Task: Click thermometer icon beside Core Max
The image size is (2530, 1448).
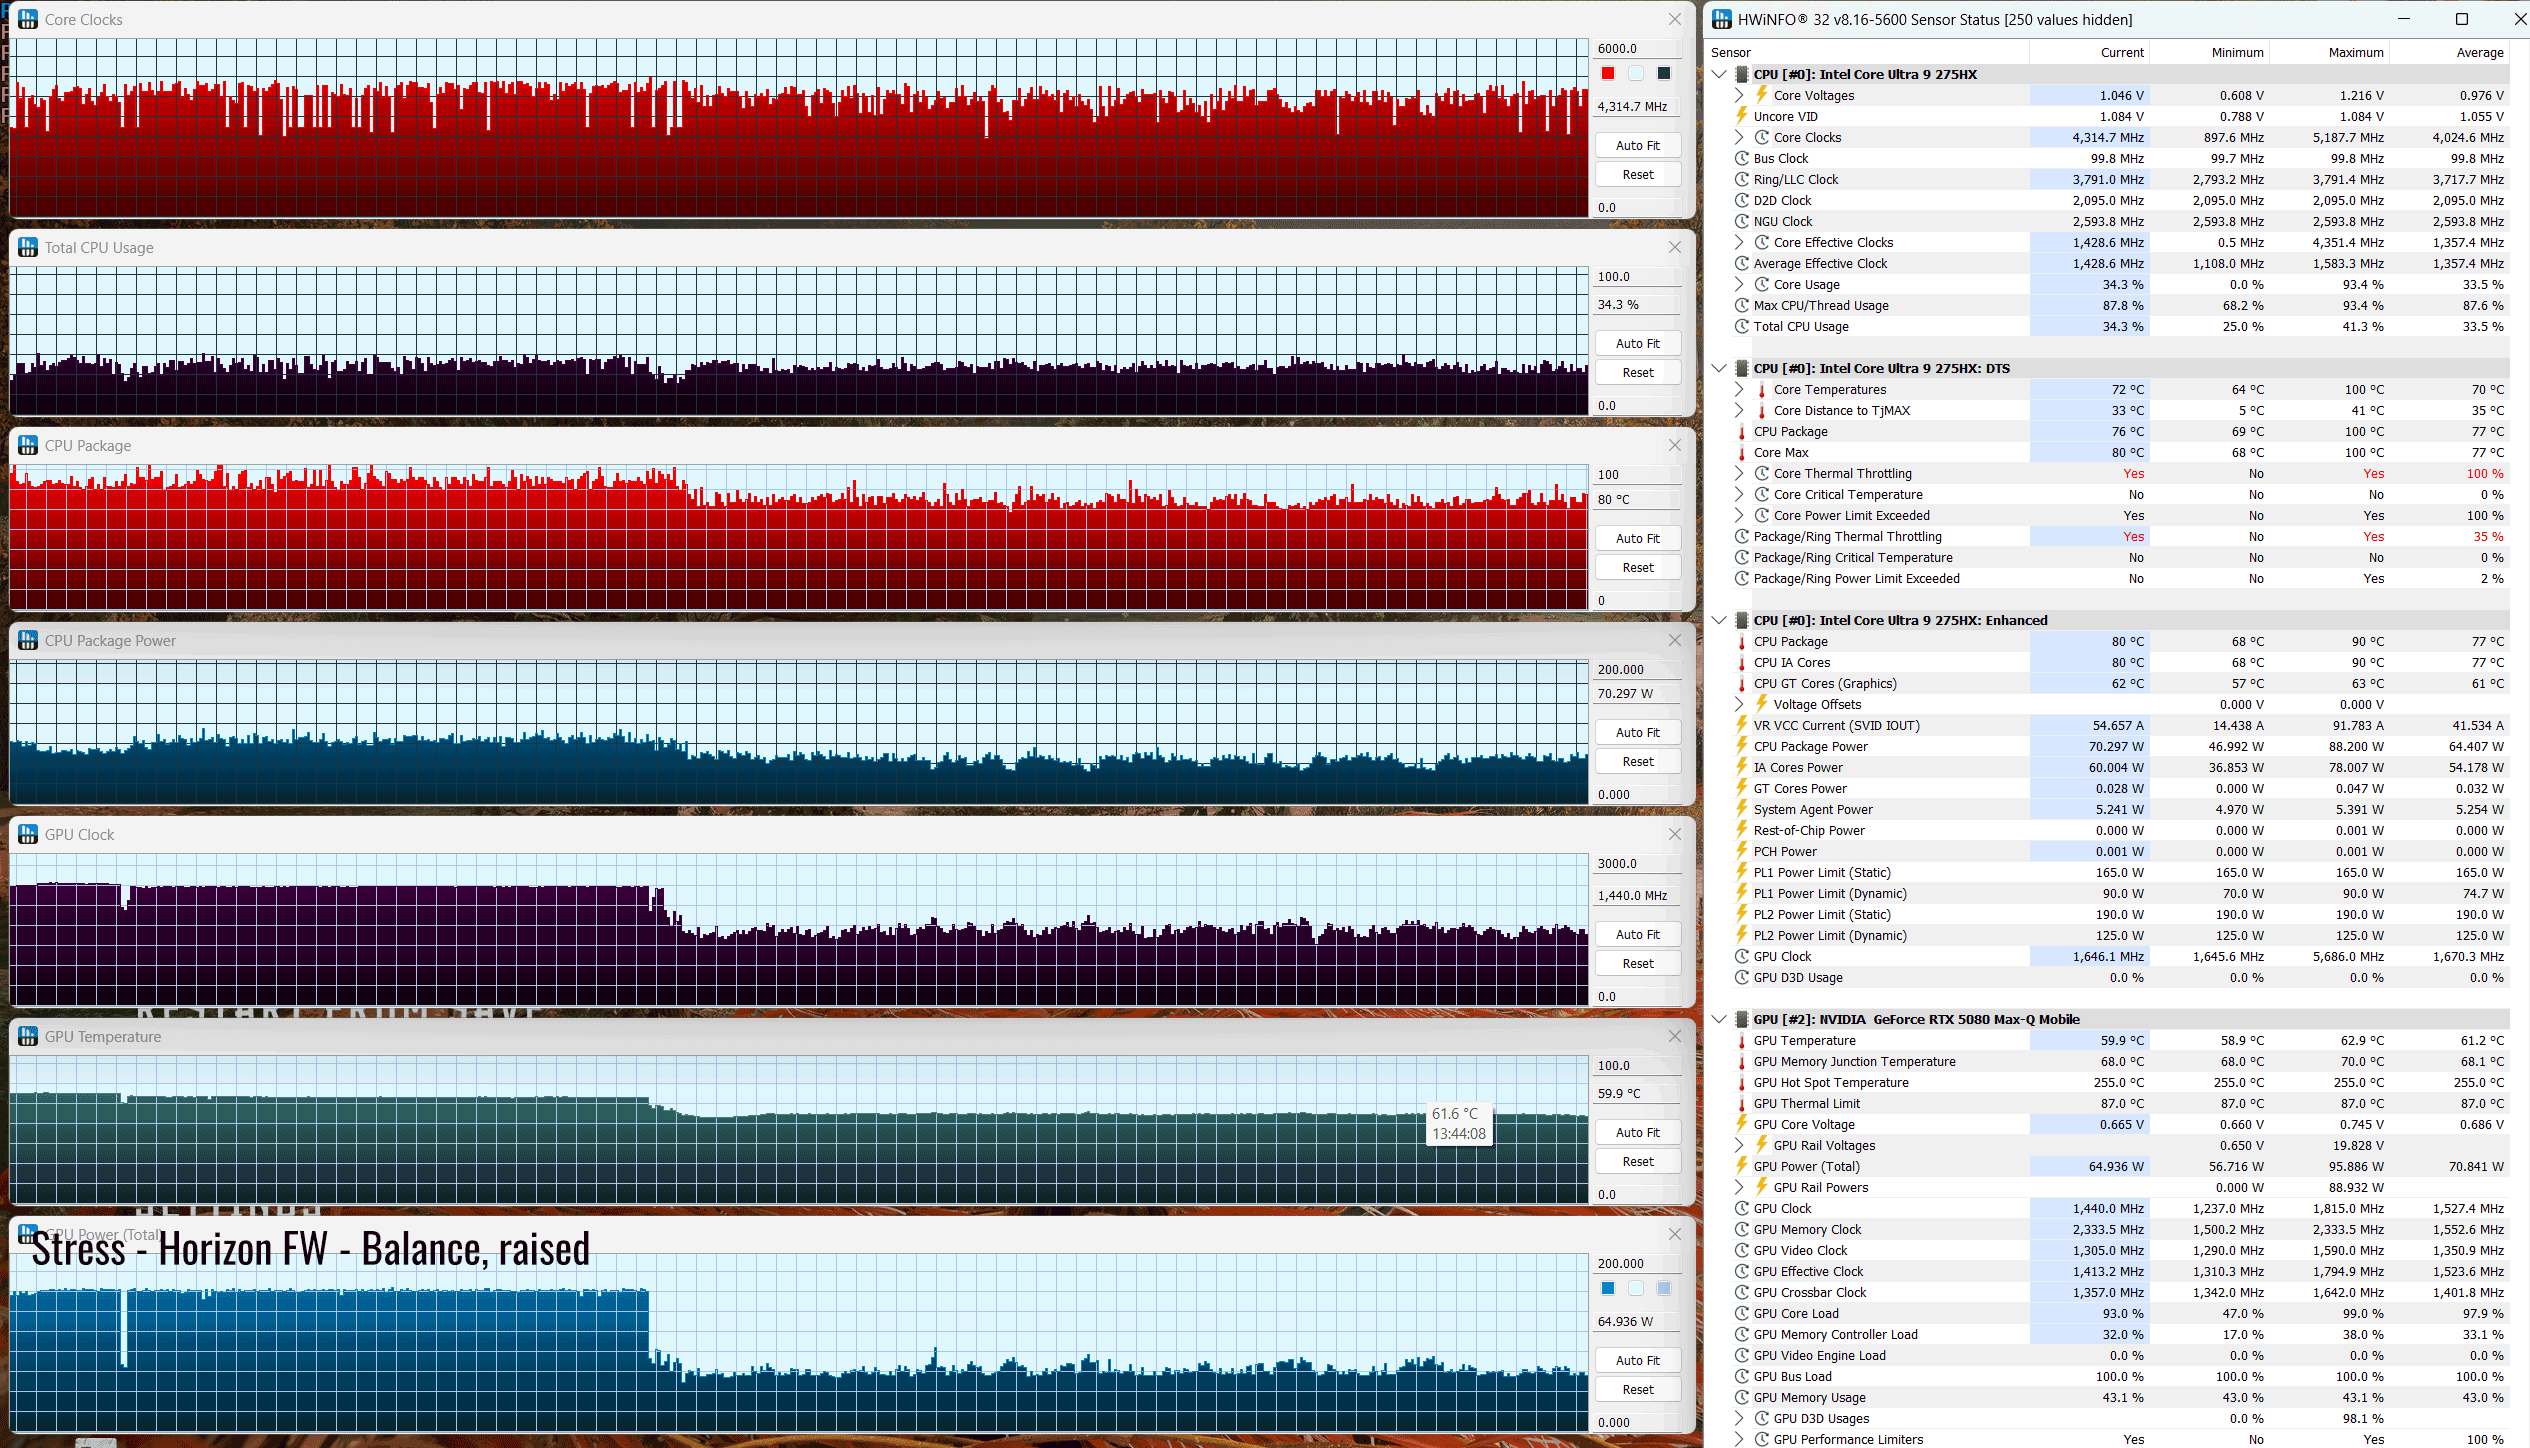Action: click(x=1741, y=452)
